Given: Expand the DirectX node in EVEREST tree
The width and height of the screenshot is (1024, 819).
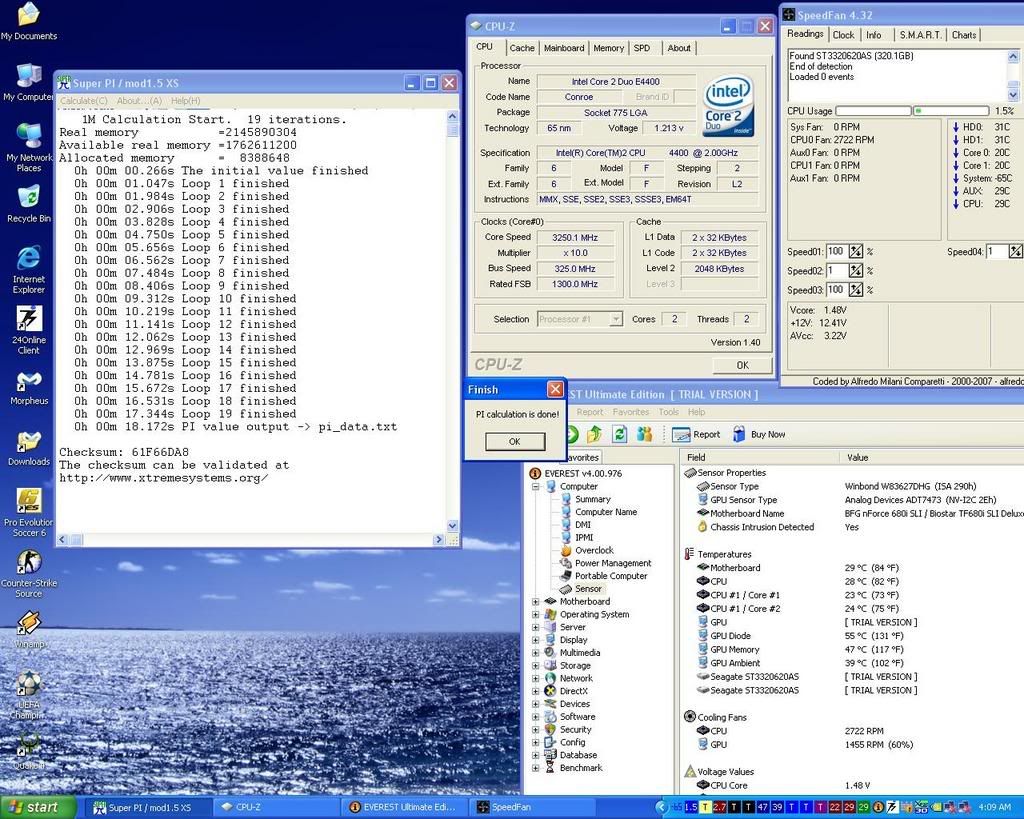Looking at the screenshot, I should click(536, 691).
